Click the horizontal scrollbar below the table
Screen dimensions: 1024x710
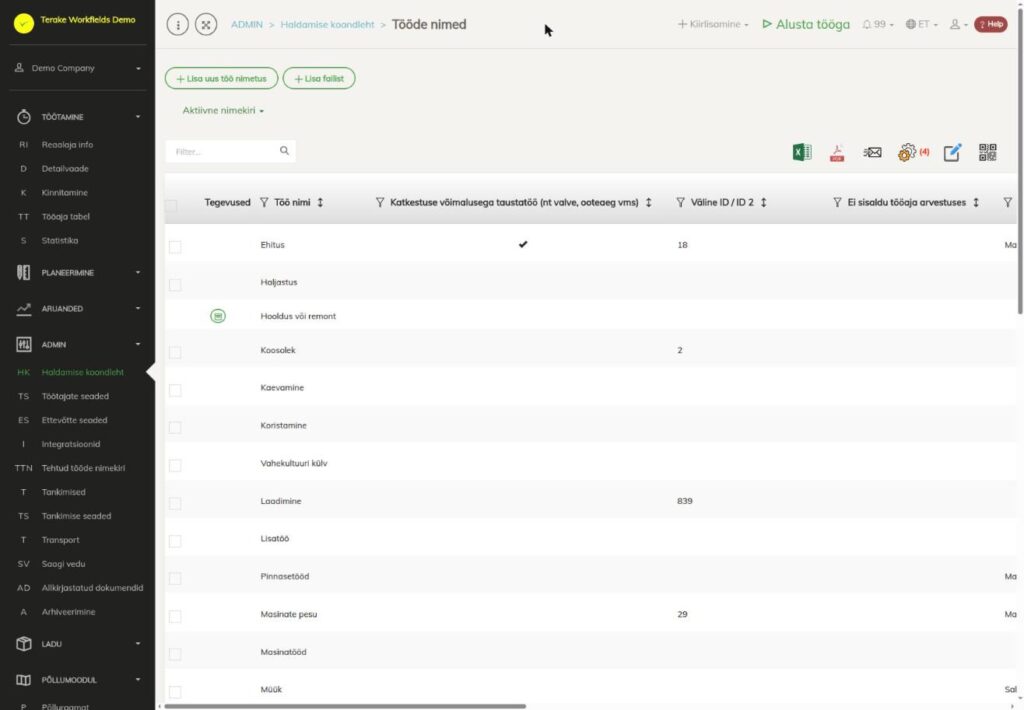click(345, 706)
